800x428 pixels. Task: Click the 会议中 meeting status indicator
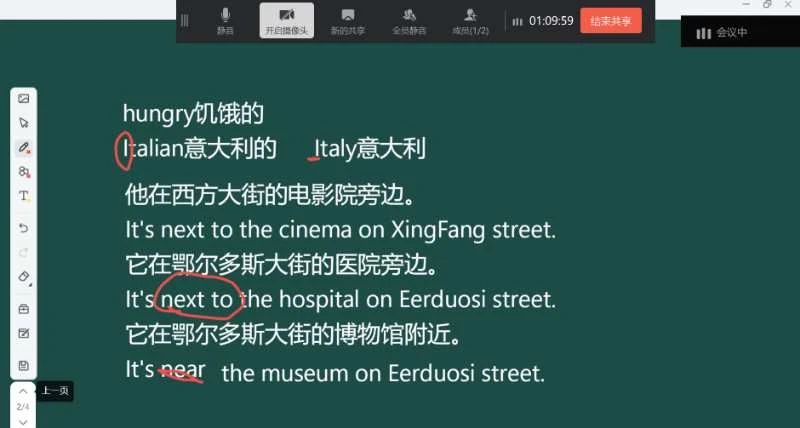click(x=722, y=32)
